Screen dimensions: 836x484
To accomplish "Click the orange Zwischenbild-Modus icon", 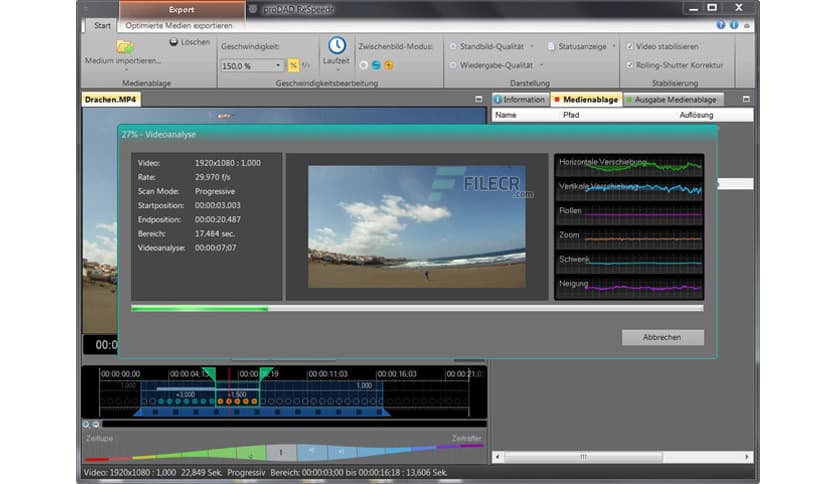I will (x=388, y=65).
